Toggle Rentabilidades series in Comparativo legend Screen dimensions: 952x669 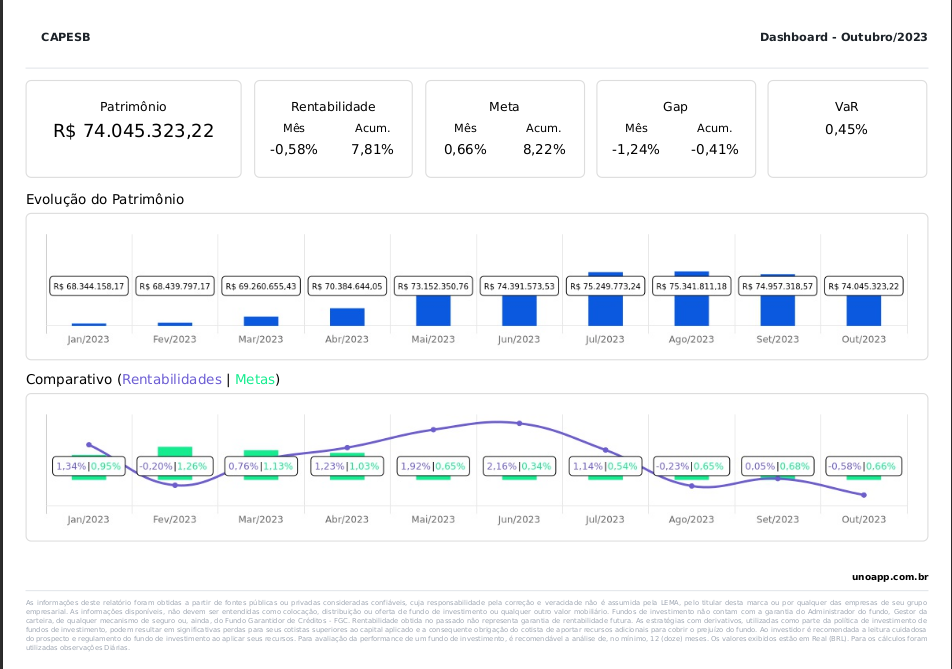[171, 379]
